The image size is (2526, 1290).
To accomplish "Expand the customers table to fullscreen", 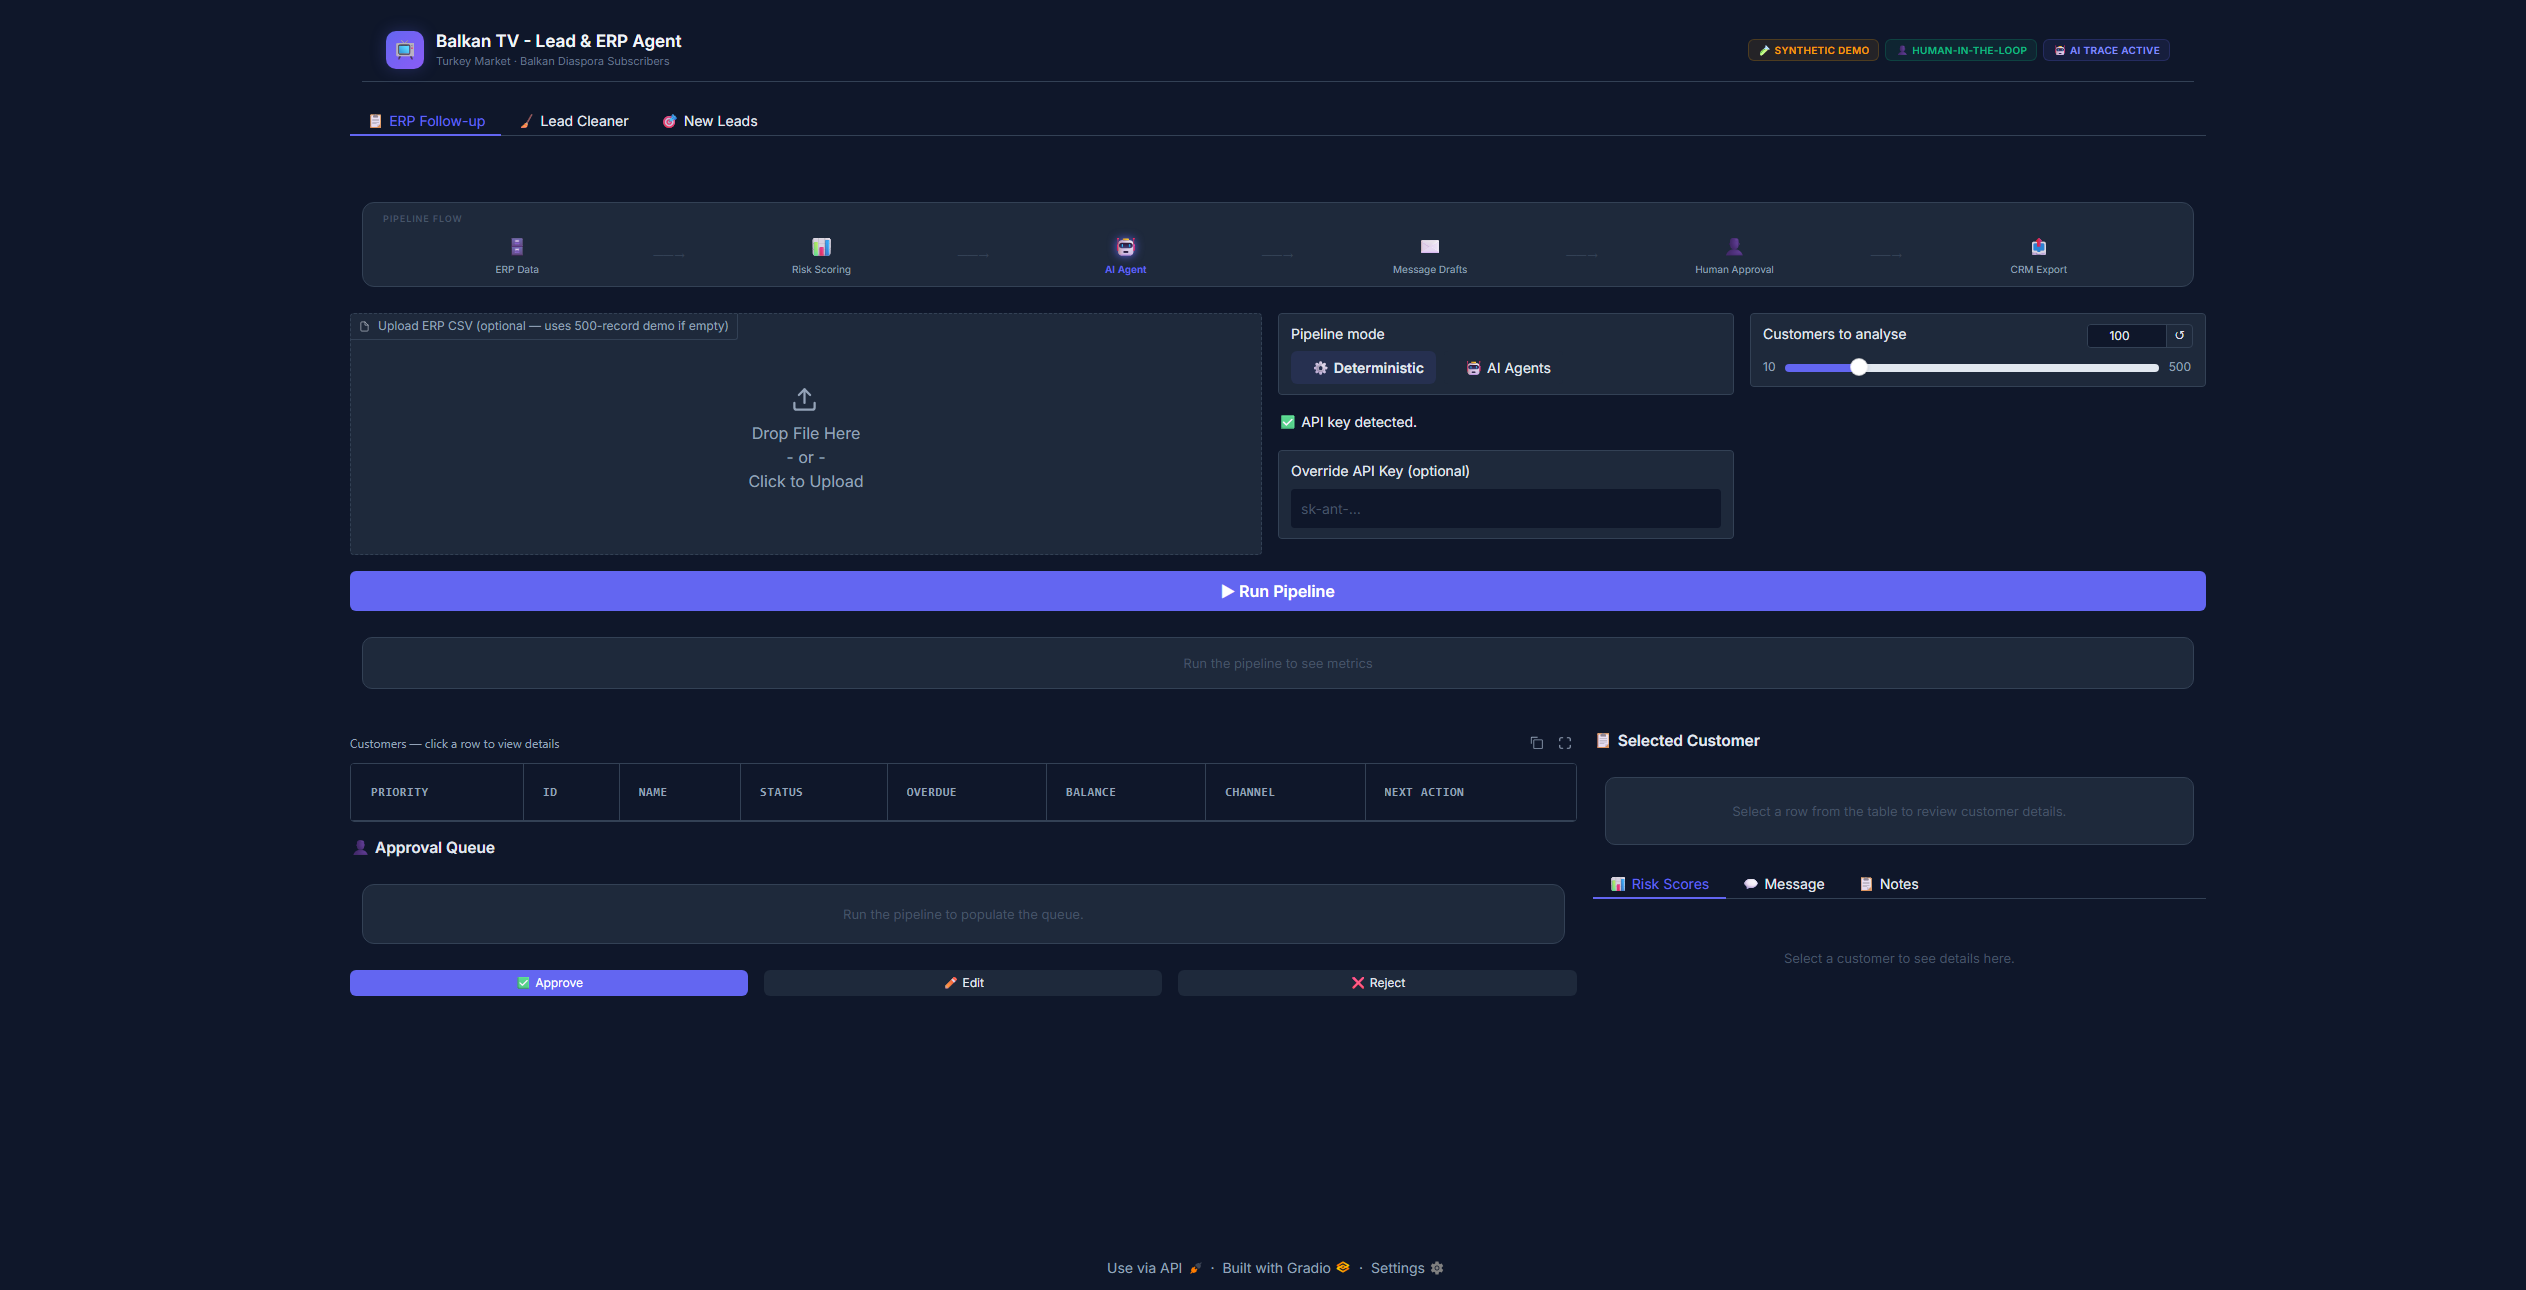I will [1565, 743].
